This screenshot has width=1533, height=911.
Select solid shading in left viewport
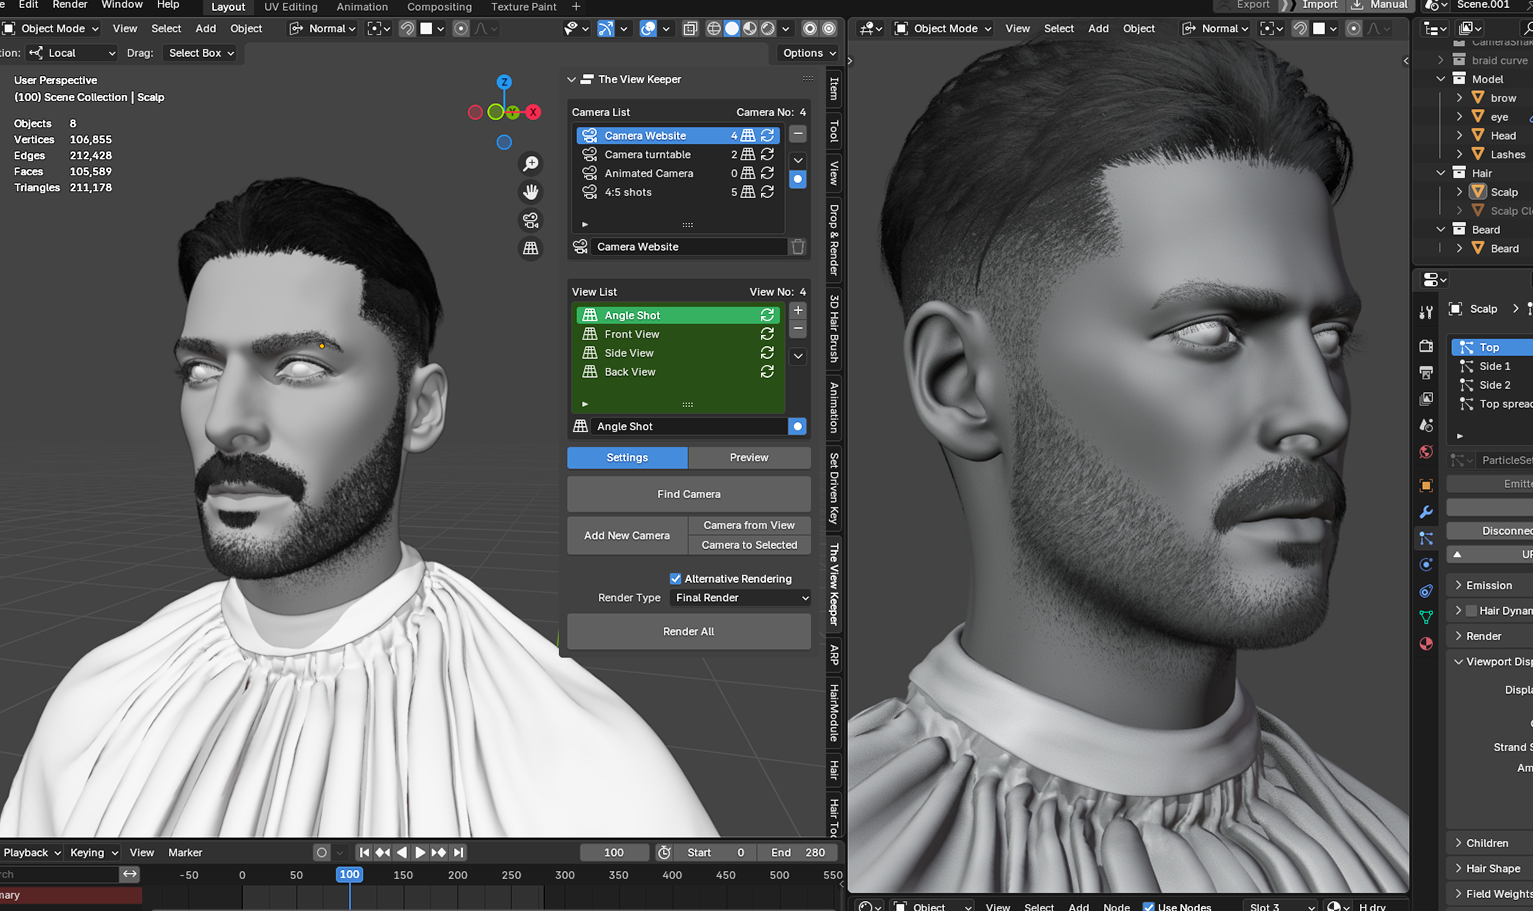pos(732,29)
